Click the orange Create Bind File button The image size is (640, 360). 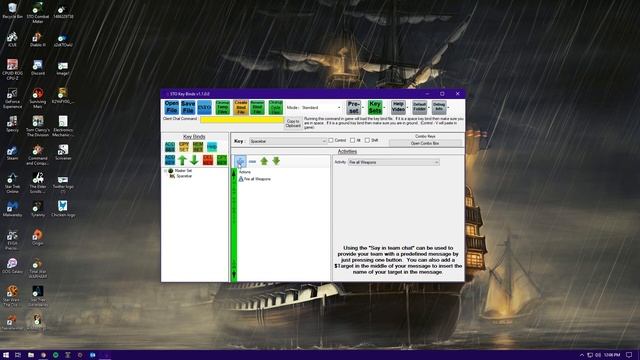point(241,107)
